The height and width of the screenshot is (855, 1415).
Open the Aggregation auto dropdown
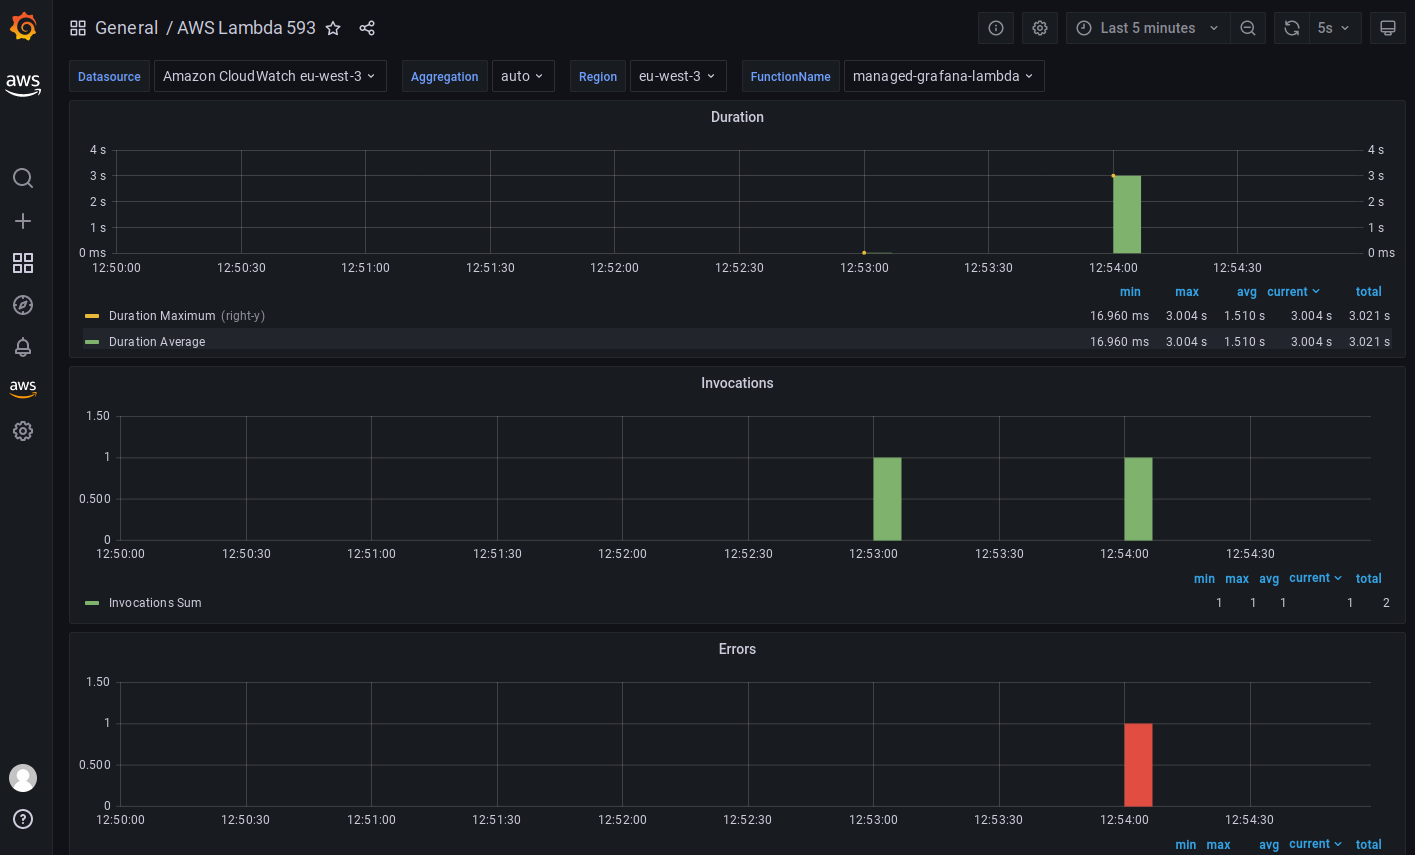(523, 76)
